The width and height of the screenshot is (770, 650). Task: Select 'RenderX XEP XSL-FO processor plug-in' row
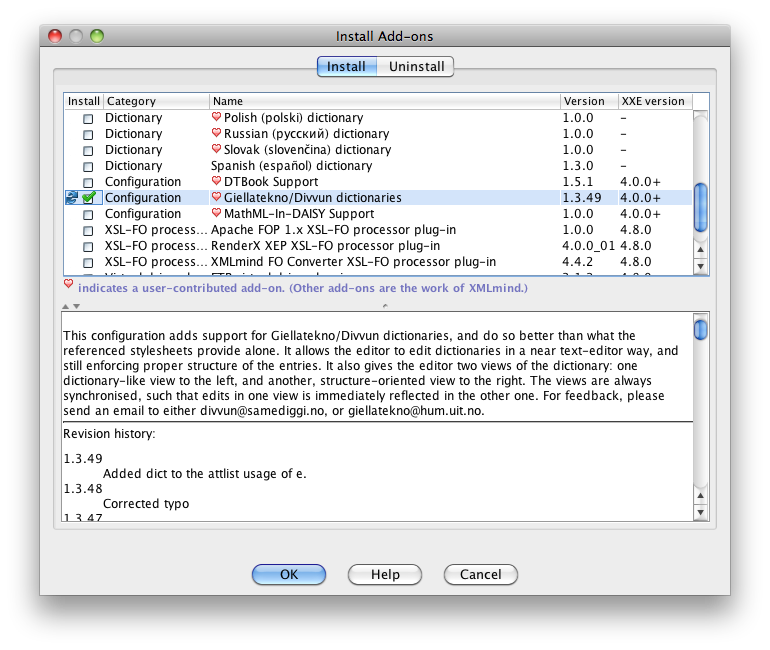click(x=378, y=246)
